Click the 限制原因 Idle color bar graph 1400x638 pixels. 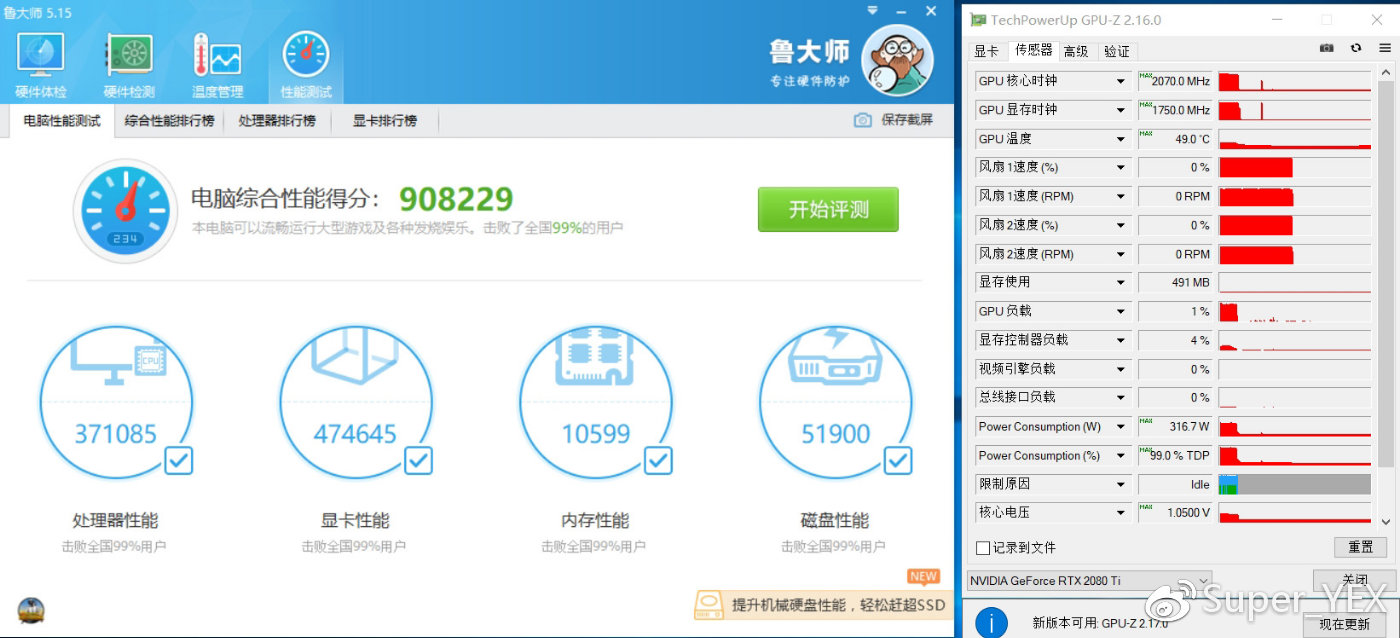click(x=1295, y=484)
